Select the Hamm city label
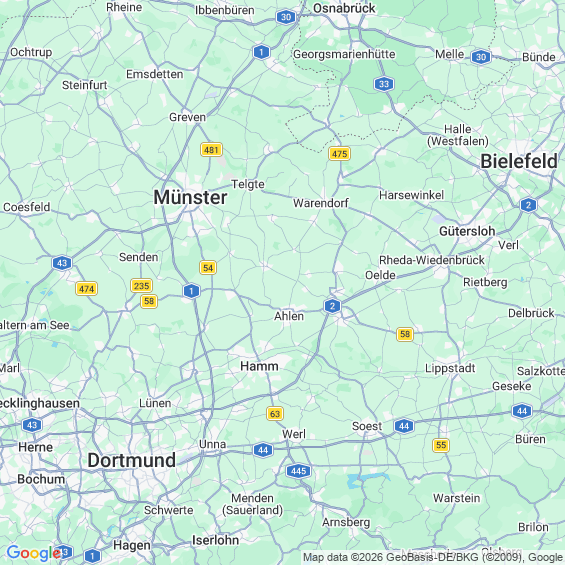The width and height of the screenshot is (565, 565). 259,366
